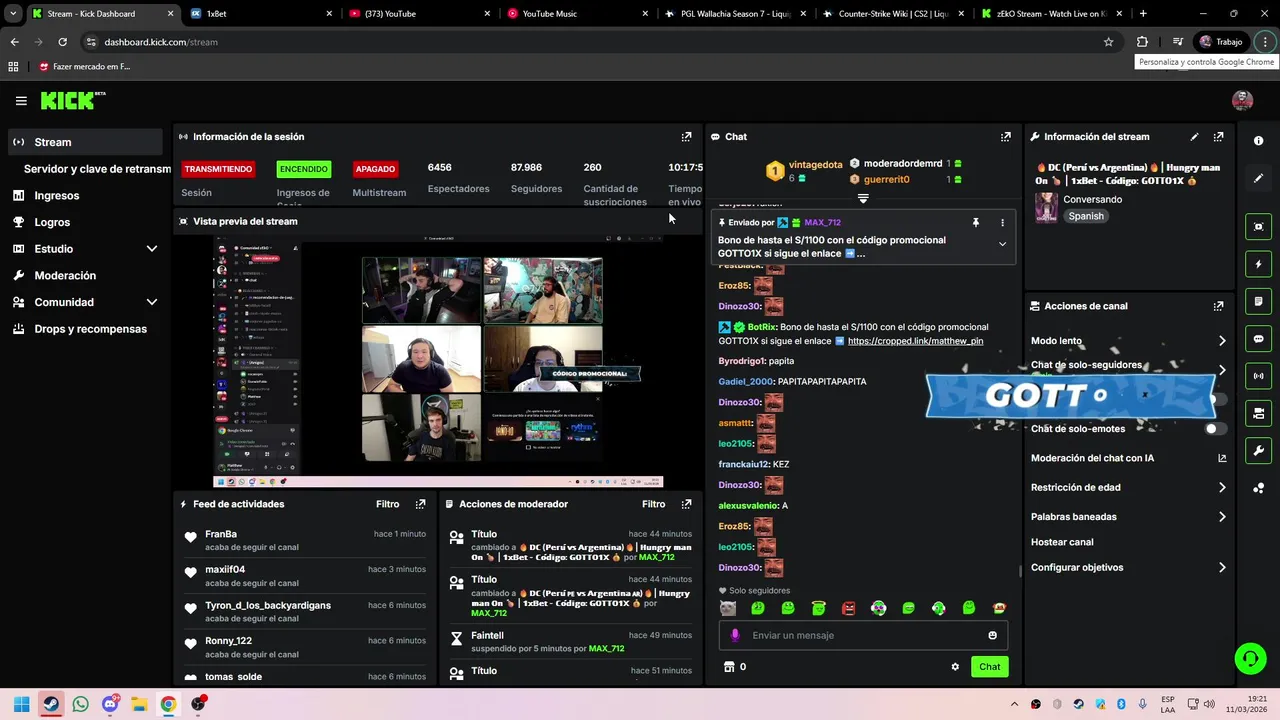
Task: Click the broadcast signal icon in right sidebar
Action: pos(1258,376)
